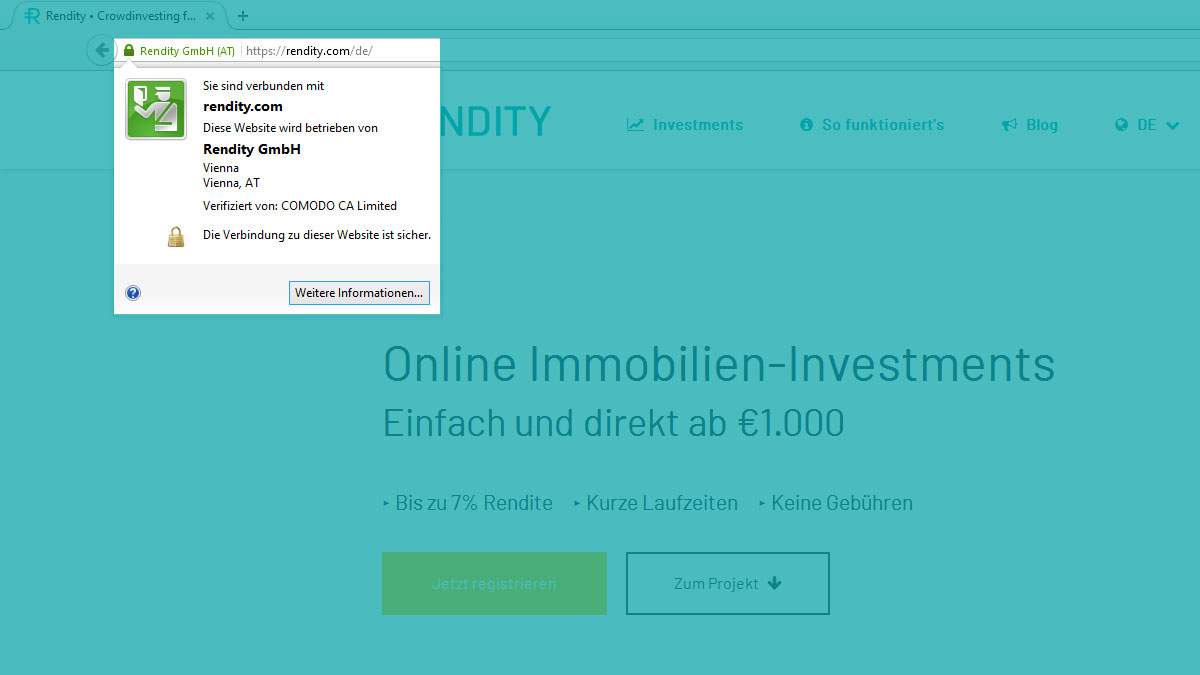The image size is (1200, 675).
Task: Expand the DE language dropdown chevron
Action: click(1173, 126)
